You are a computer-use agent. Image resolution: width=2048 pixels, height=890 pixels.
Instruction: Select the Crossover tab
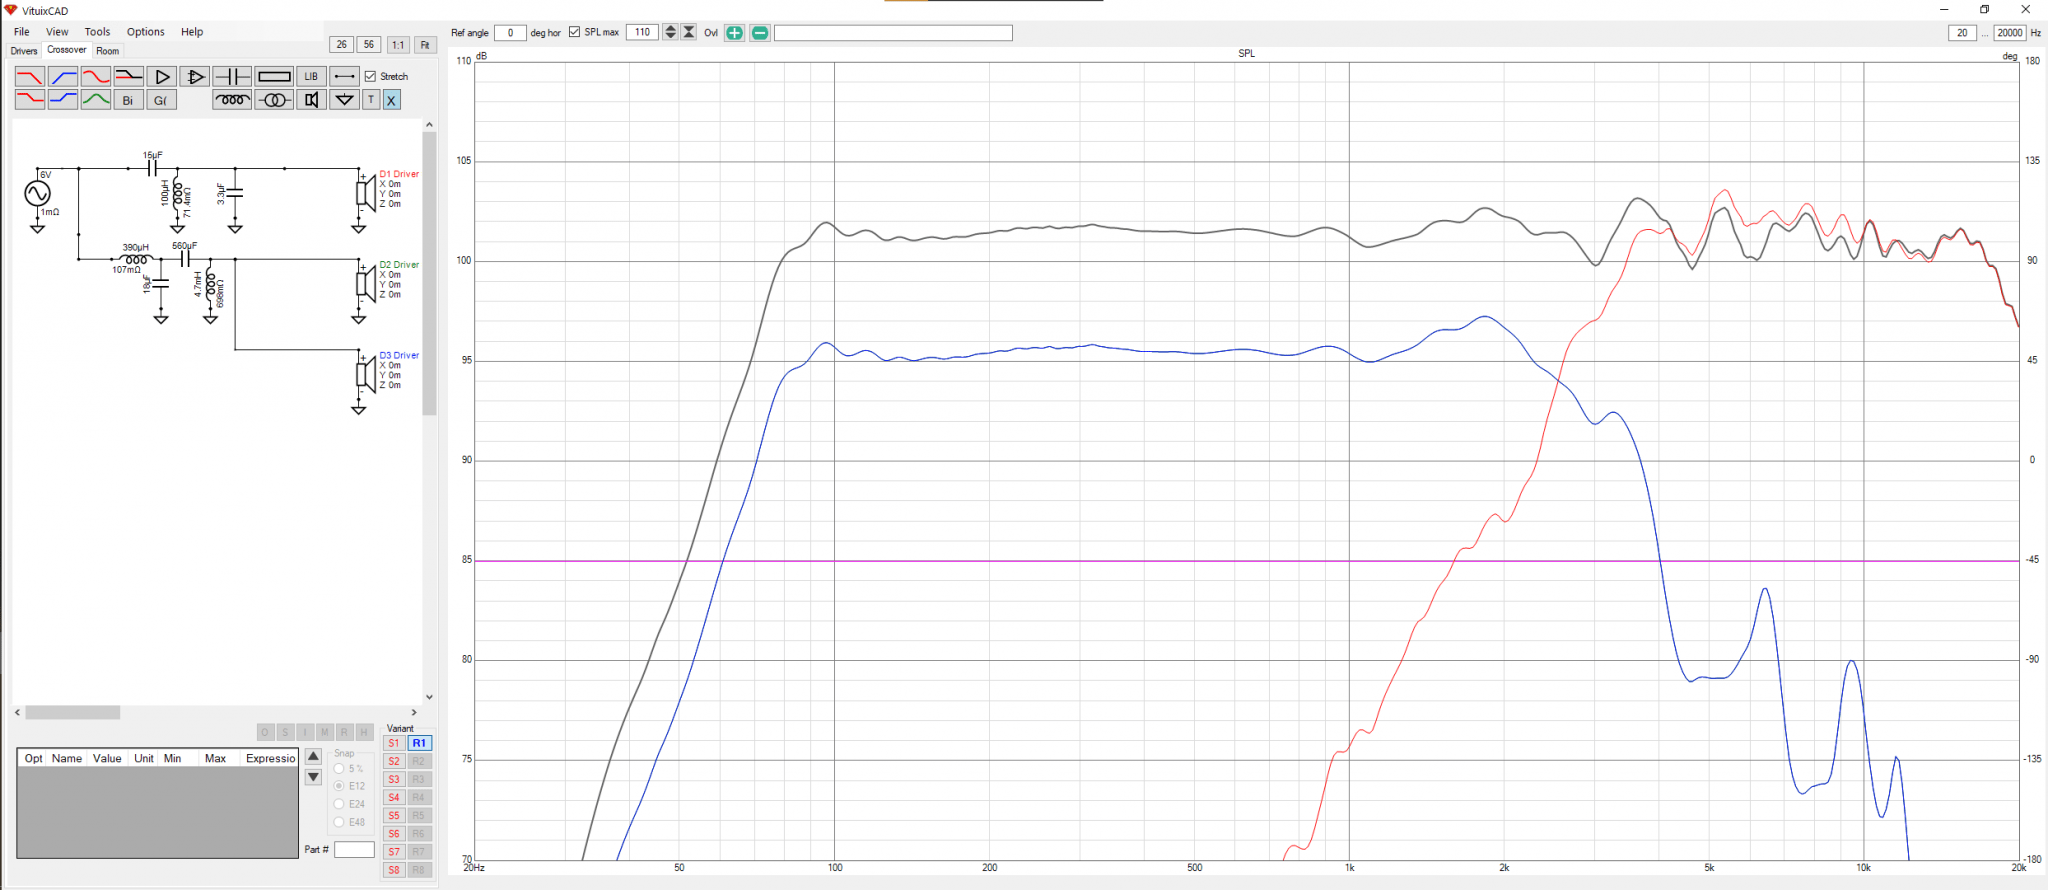click(67, 50)
